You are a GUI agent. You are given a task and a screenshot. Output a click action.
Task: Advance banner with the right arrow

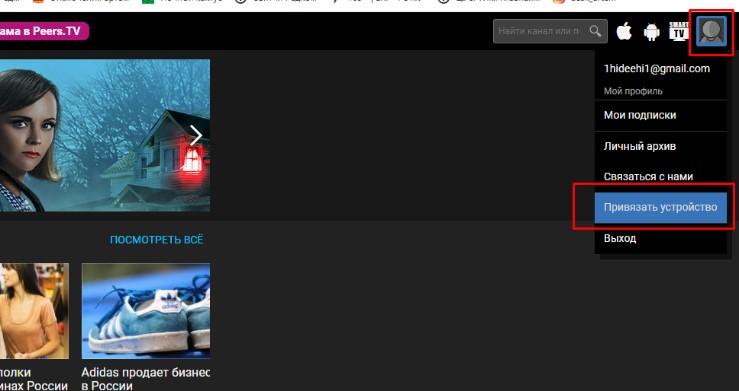click(196, 136)
